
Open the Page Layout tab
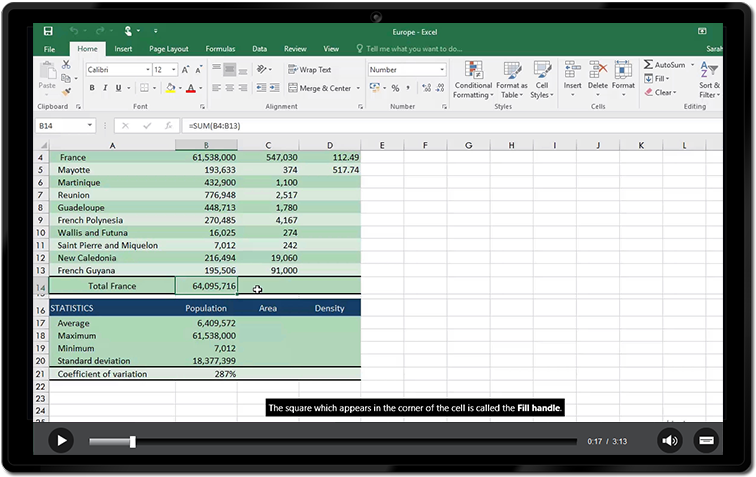(169, 48)
